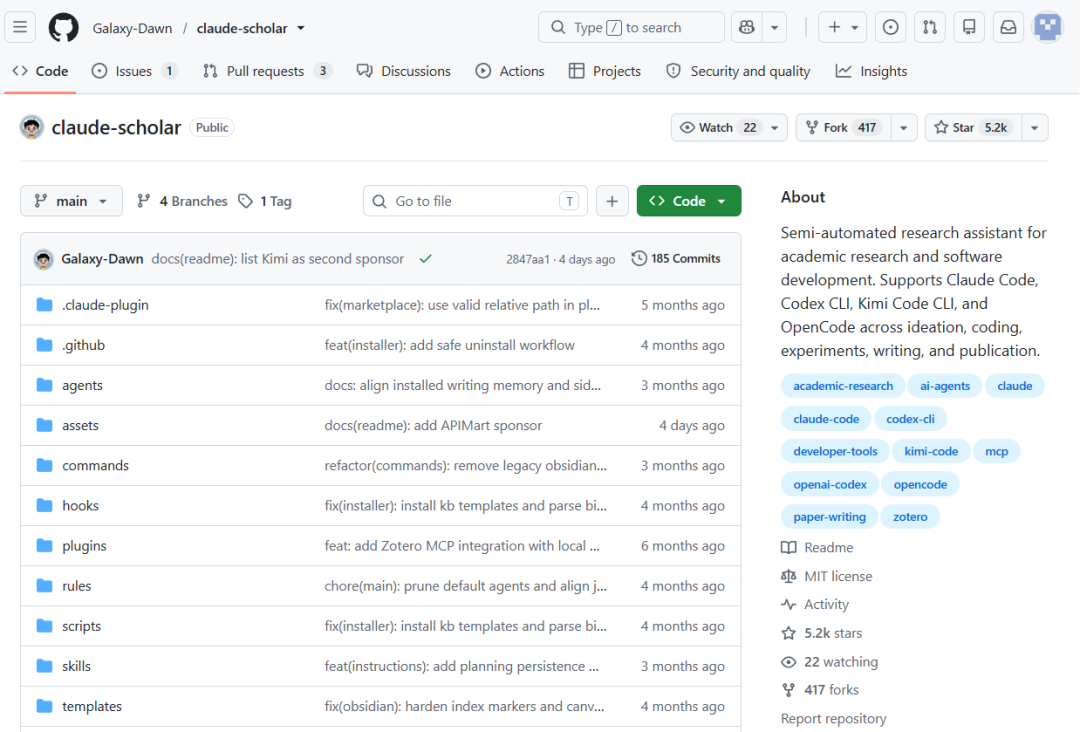Image resolution: width=1080 pixels, height=732 pixels.
Task: Expand the Star lists dropdown arrow
Action: (x=1035, y=127)
